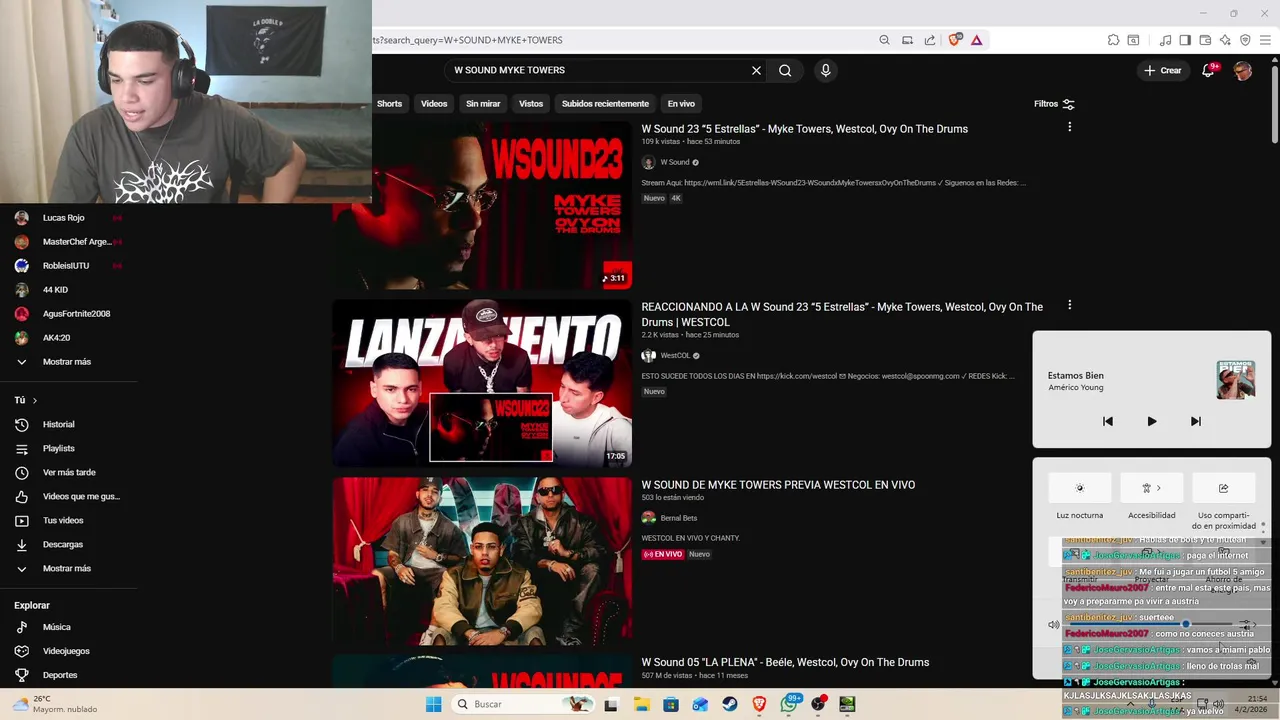This screenshot has height=720, width=1280.
Task: Open Videojuegos in Explorar
Action: coord(66,651)
